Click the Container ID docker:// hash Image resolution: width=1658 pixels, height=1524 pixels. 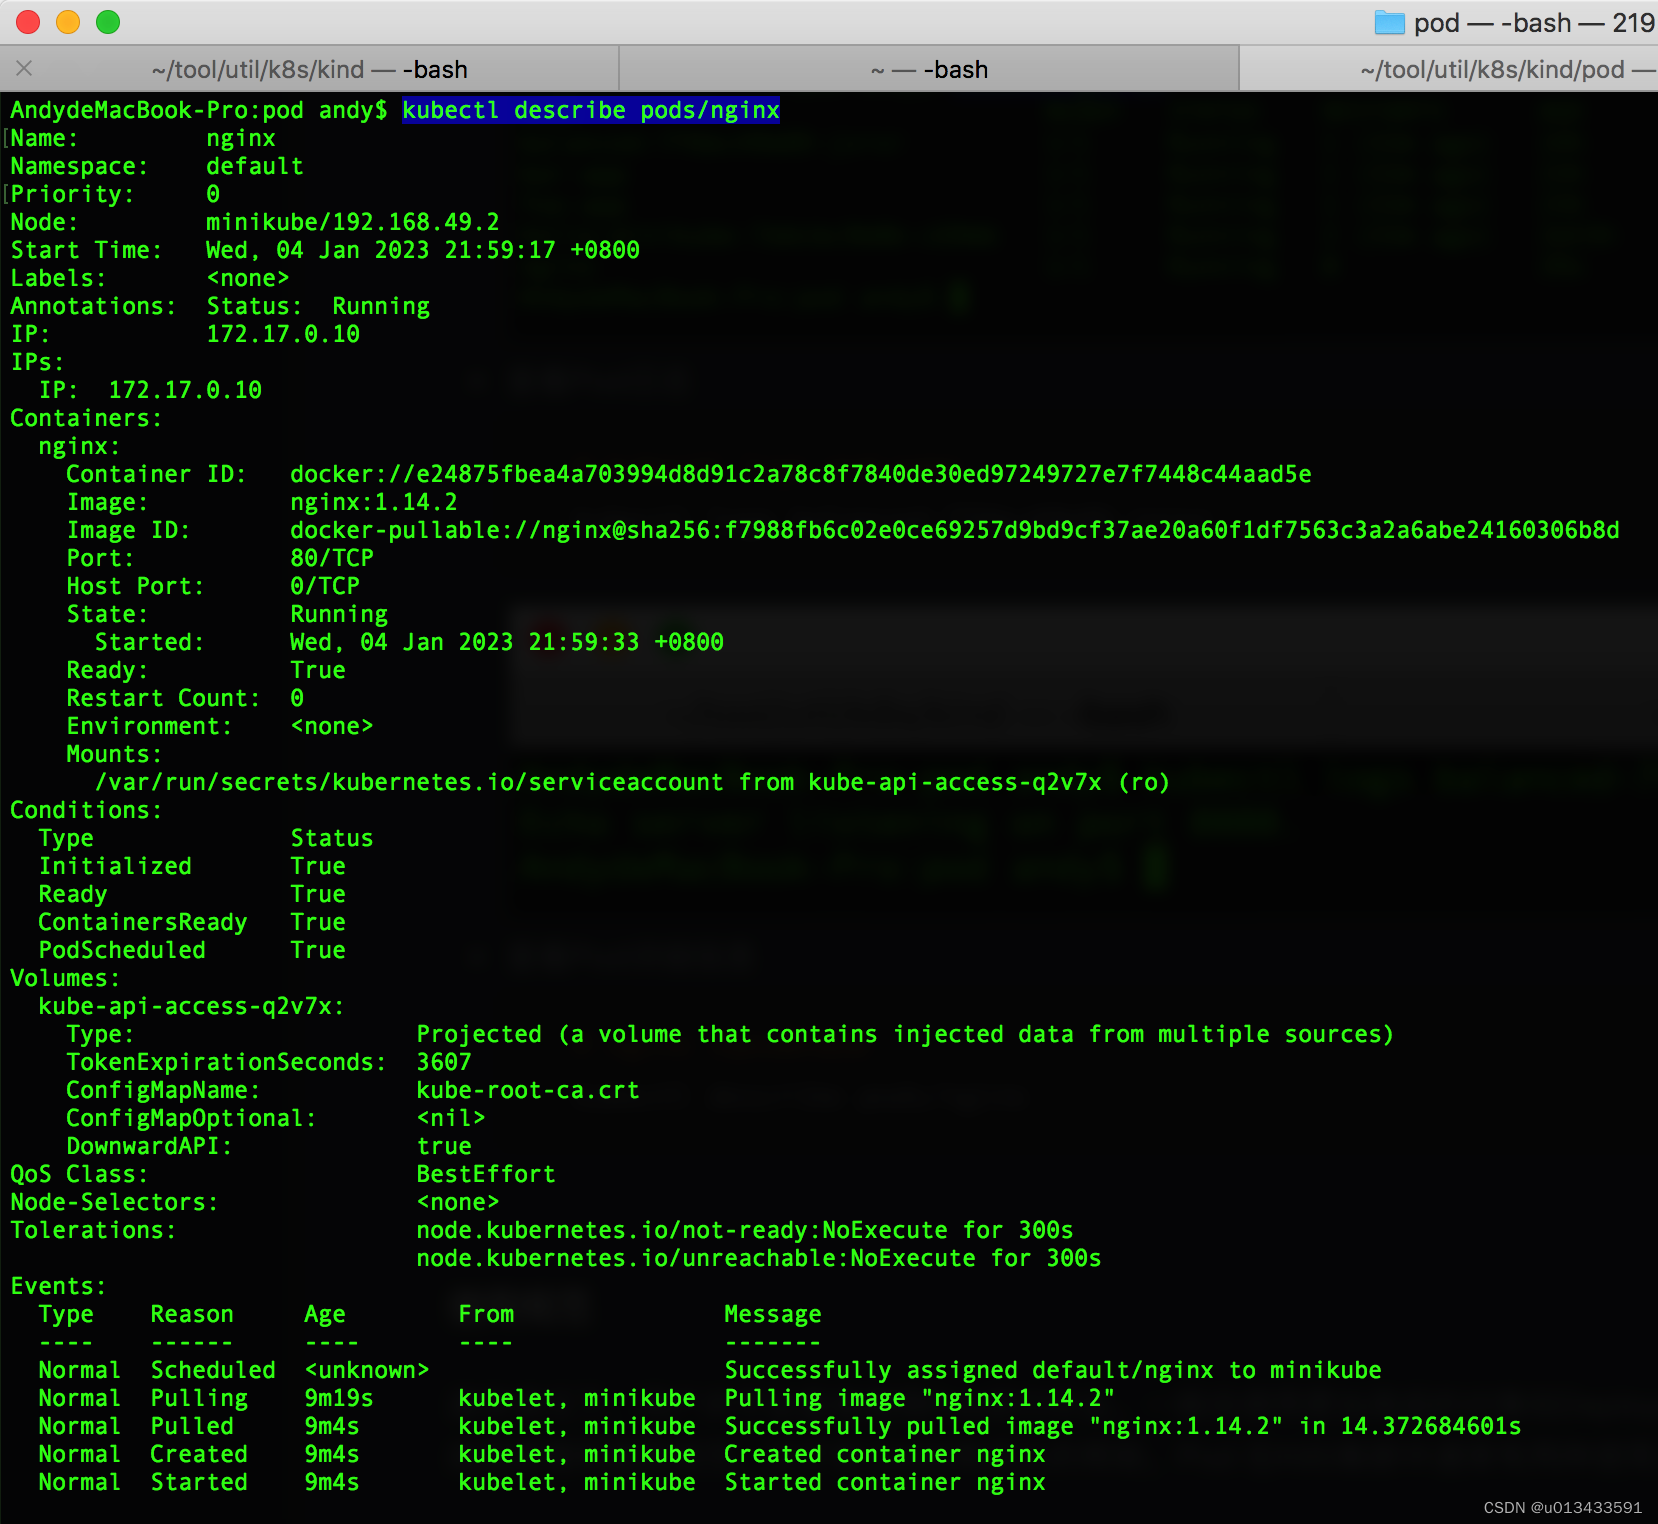tap(801, 474)
